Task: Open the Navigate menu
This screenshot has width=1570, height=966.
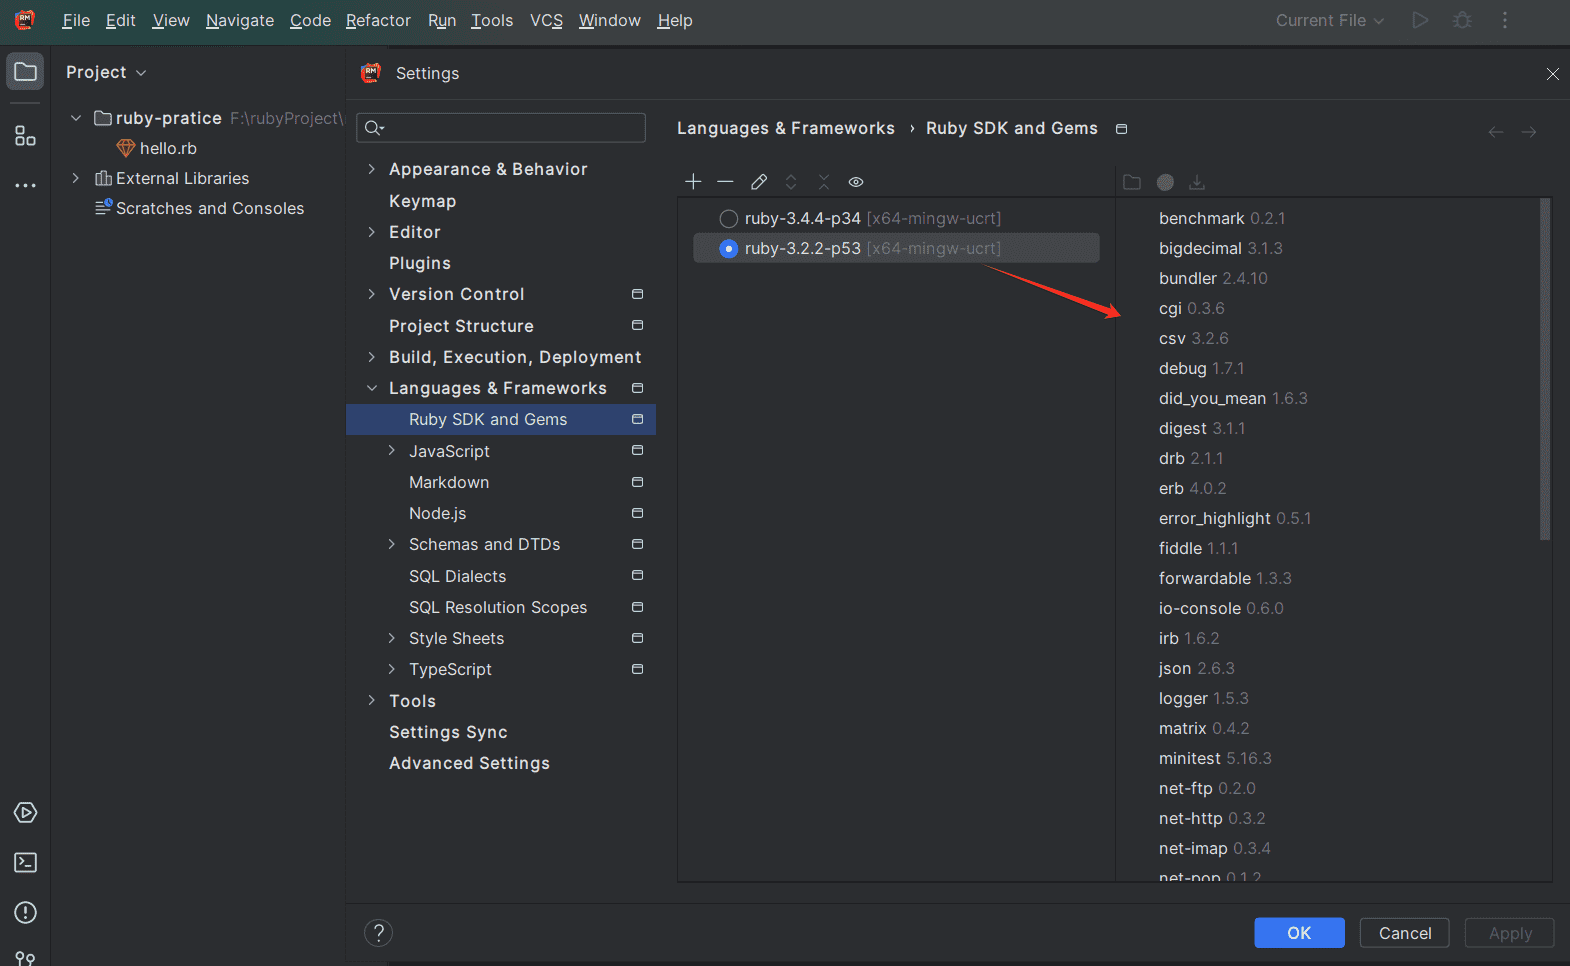Action: (240, 20)
